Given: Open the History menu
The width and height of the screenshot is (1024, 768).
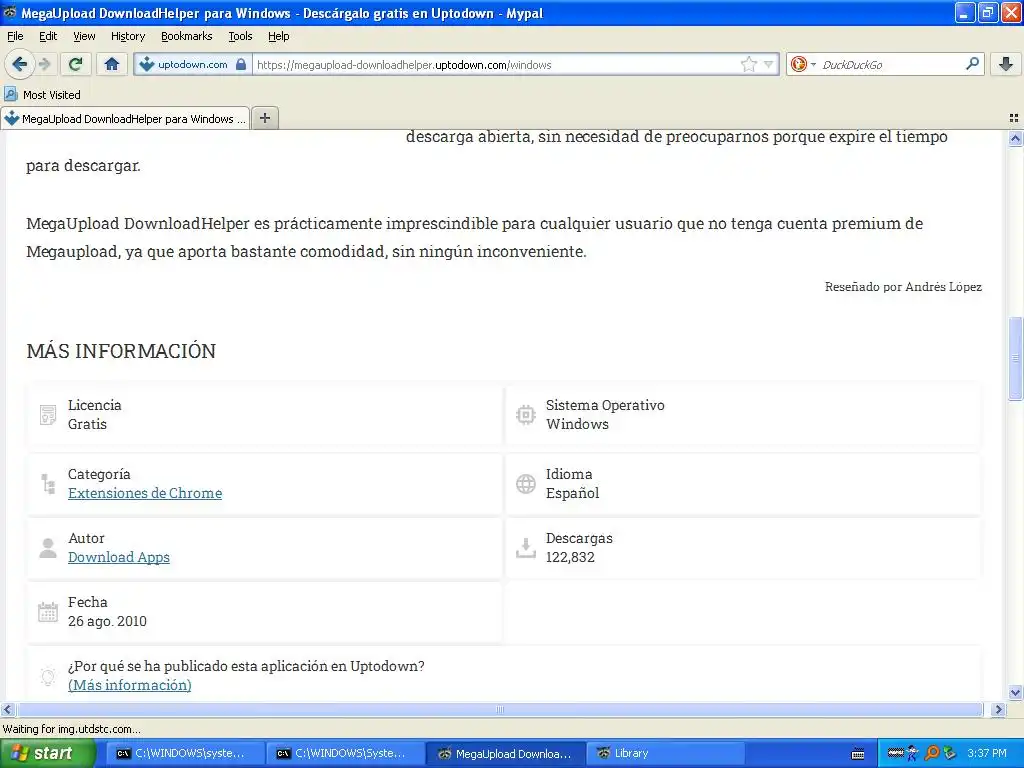Looking at the screenshot, I should click(128, 36).
